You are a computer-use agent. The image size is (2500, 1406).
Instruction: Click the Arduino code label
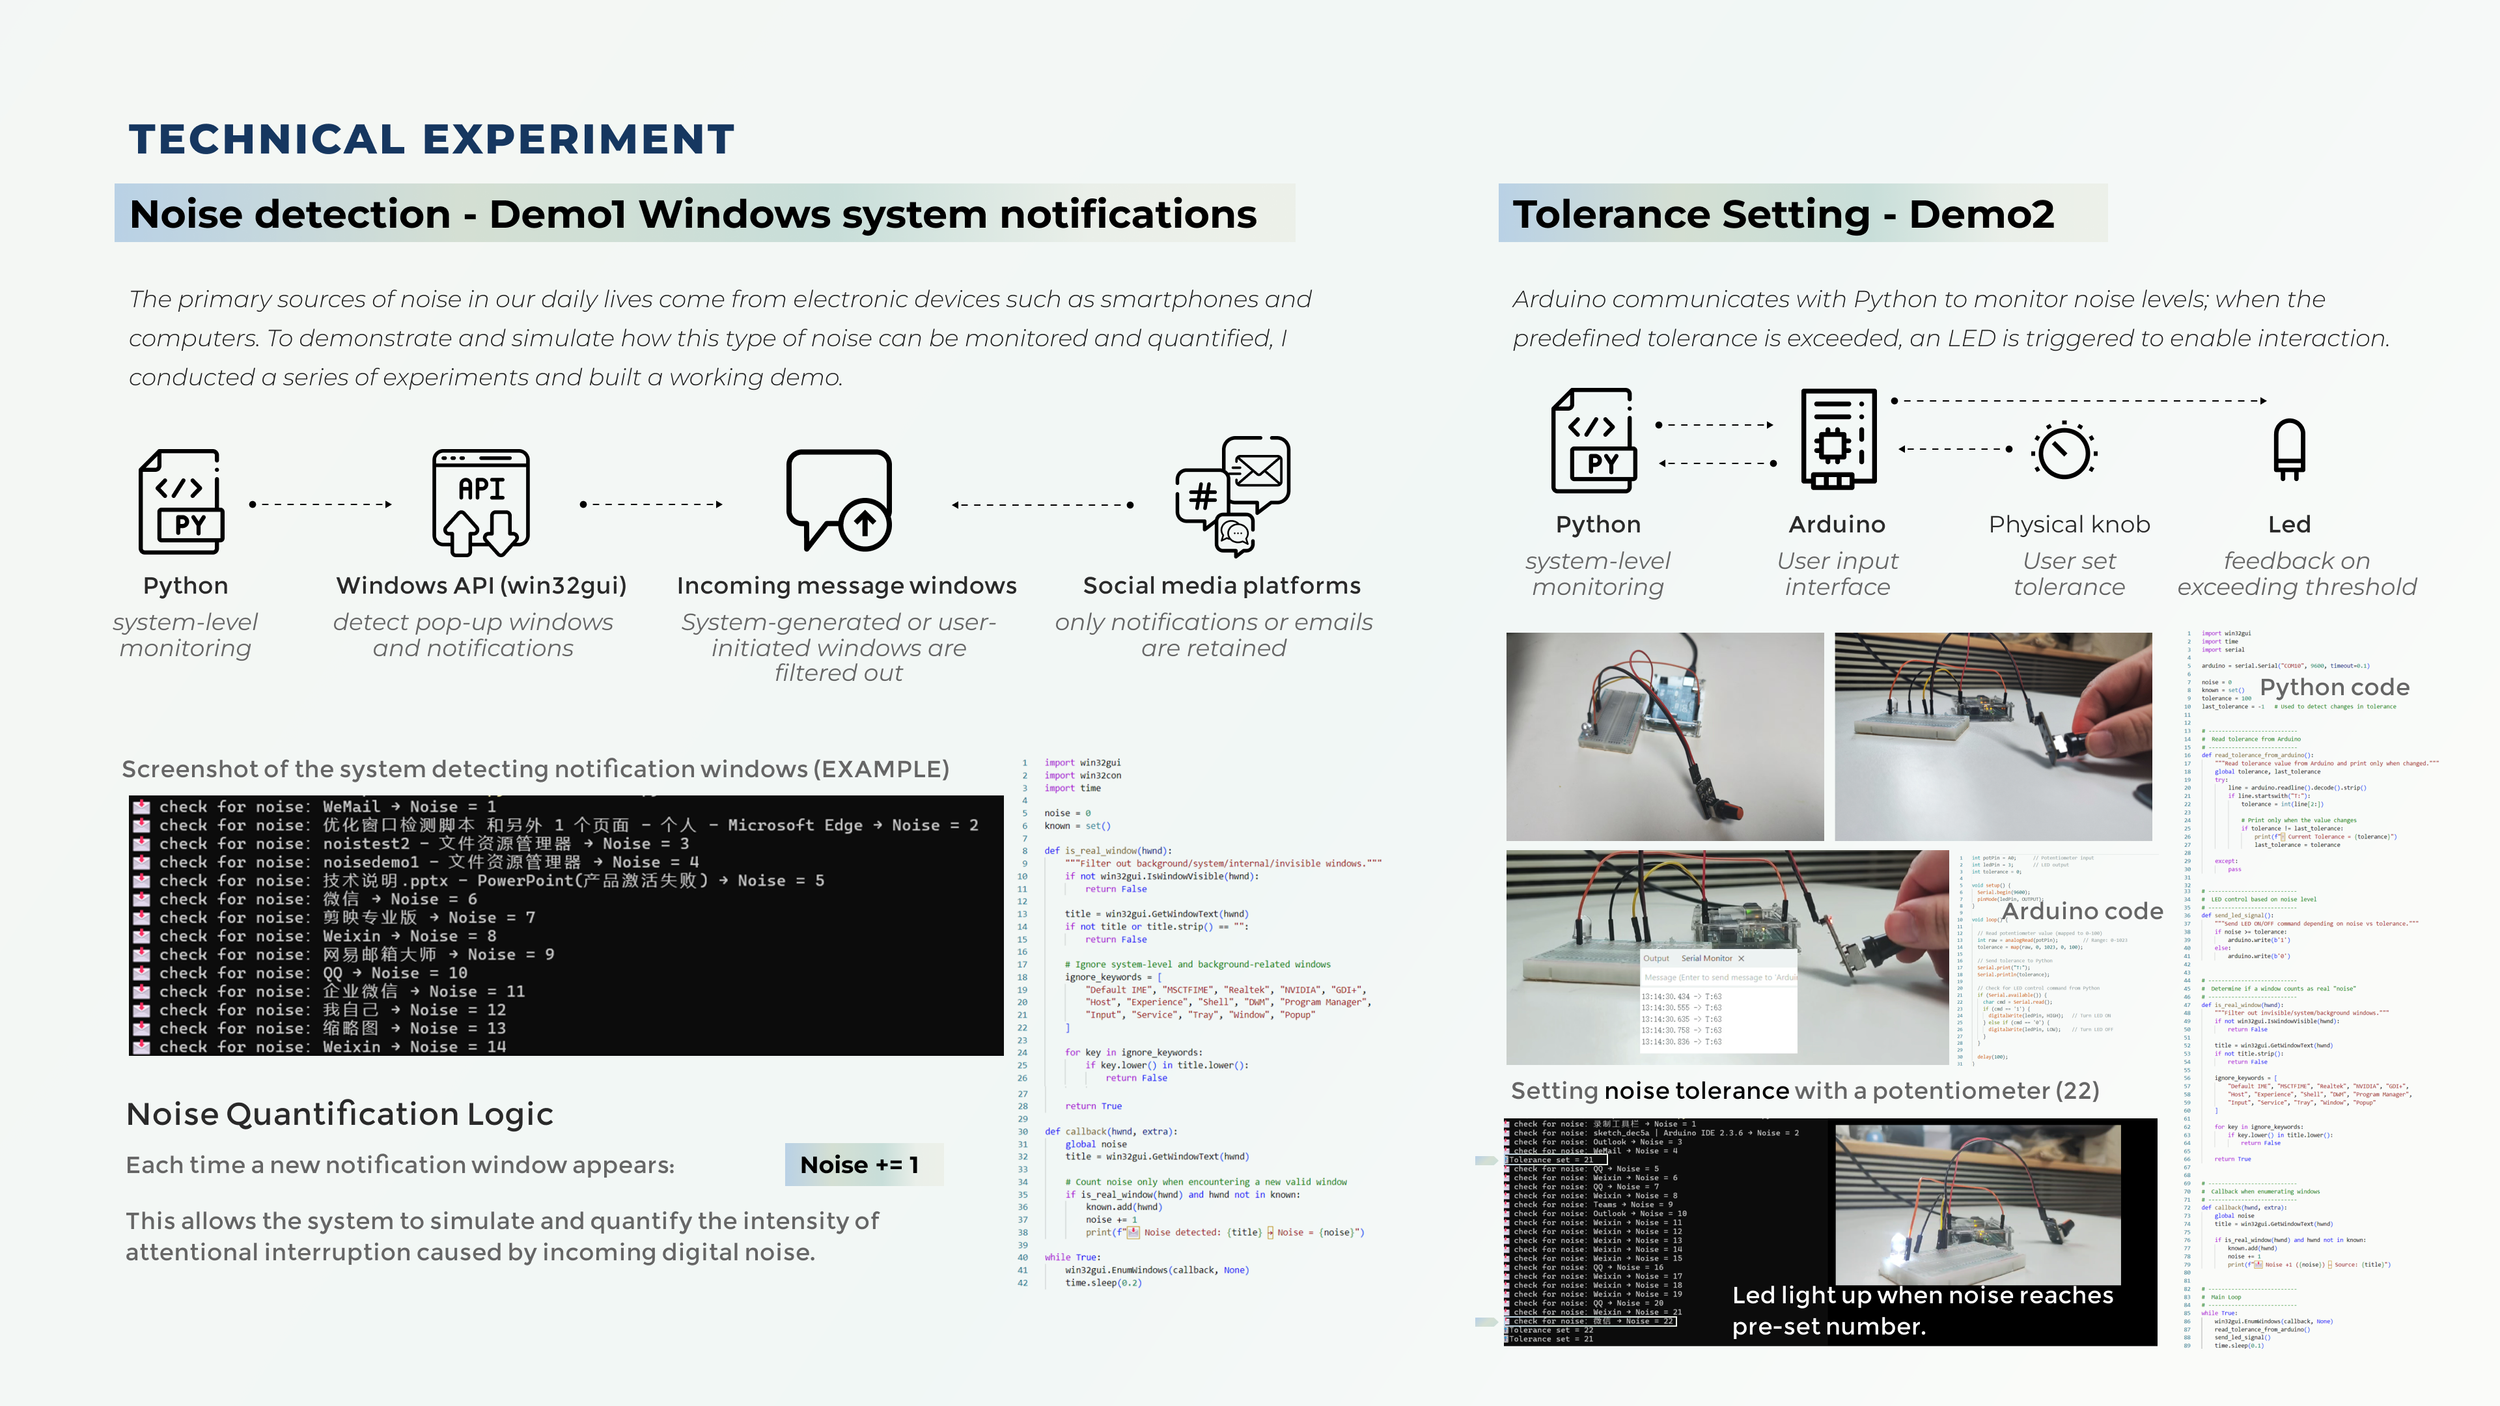[2081, 911]
